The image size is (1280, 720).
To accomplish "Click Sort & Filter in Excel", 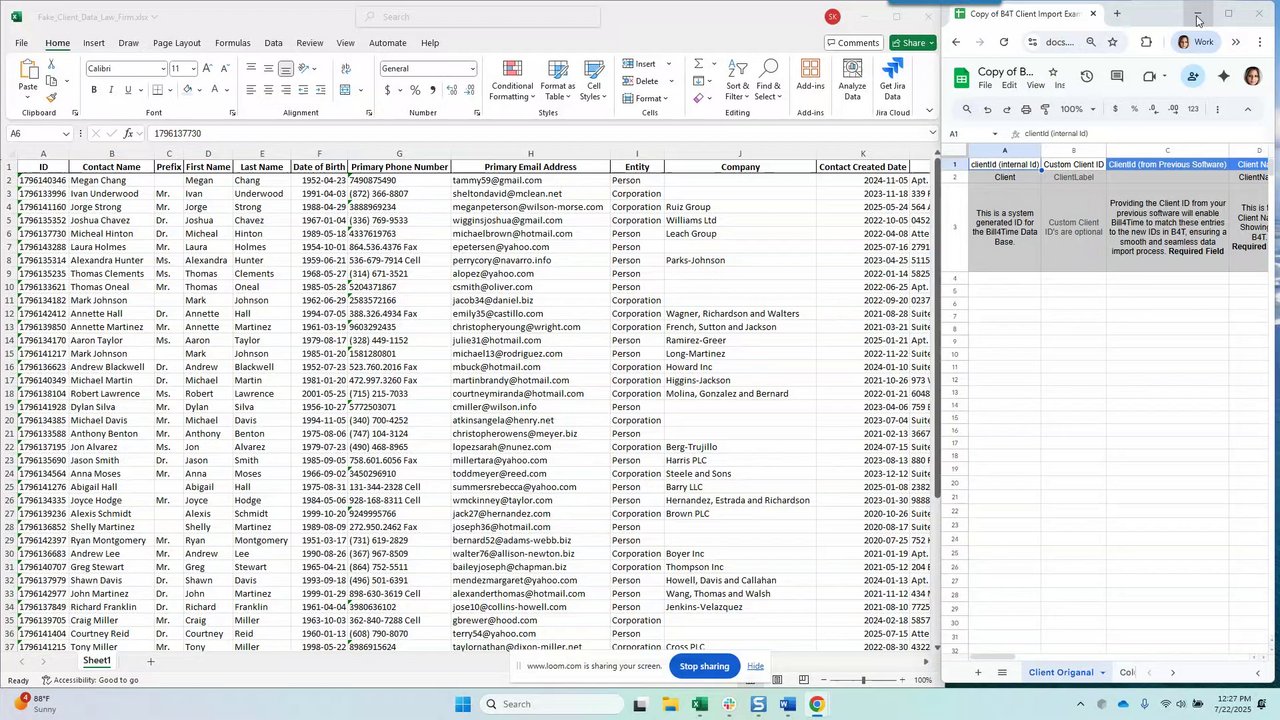I will [x=737, y=80].
